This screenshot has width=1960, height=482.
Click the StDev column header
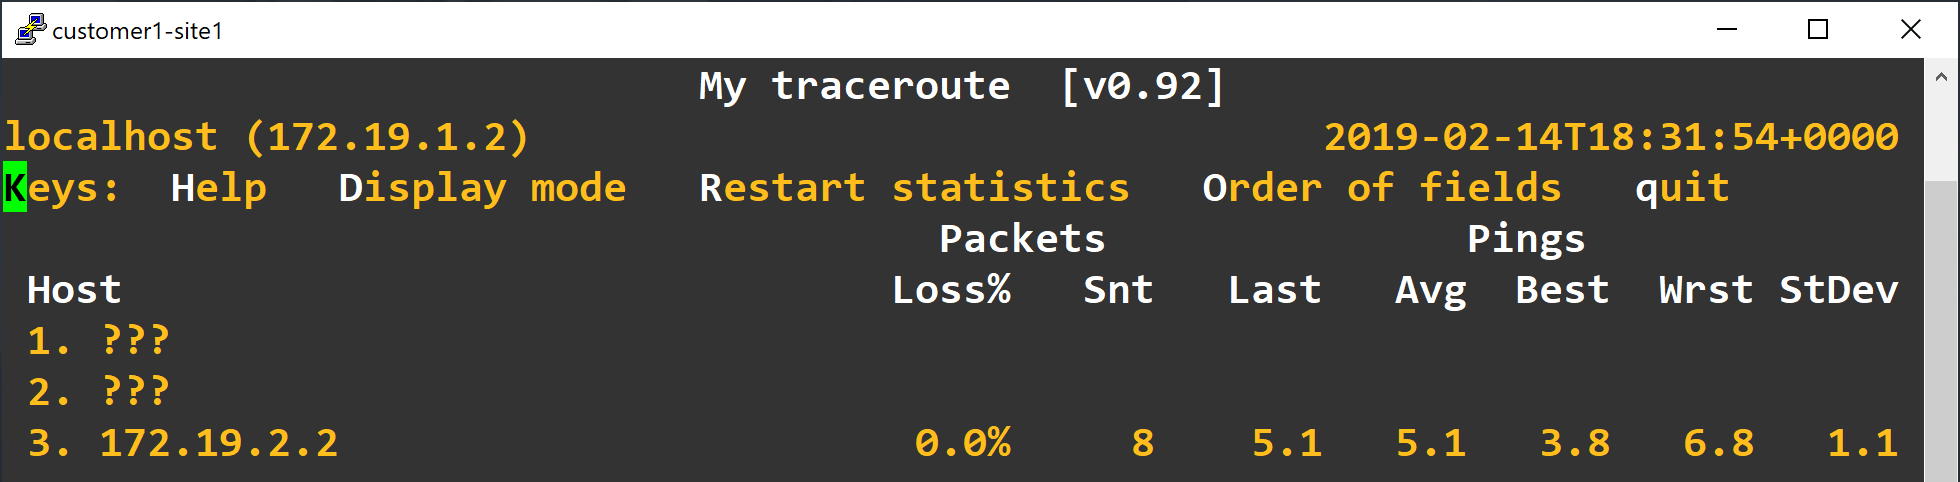click(1838, 290)
